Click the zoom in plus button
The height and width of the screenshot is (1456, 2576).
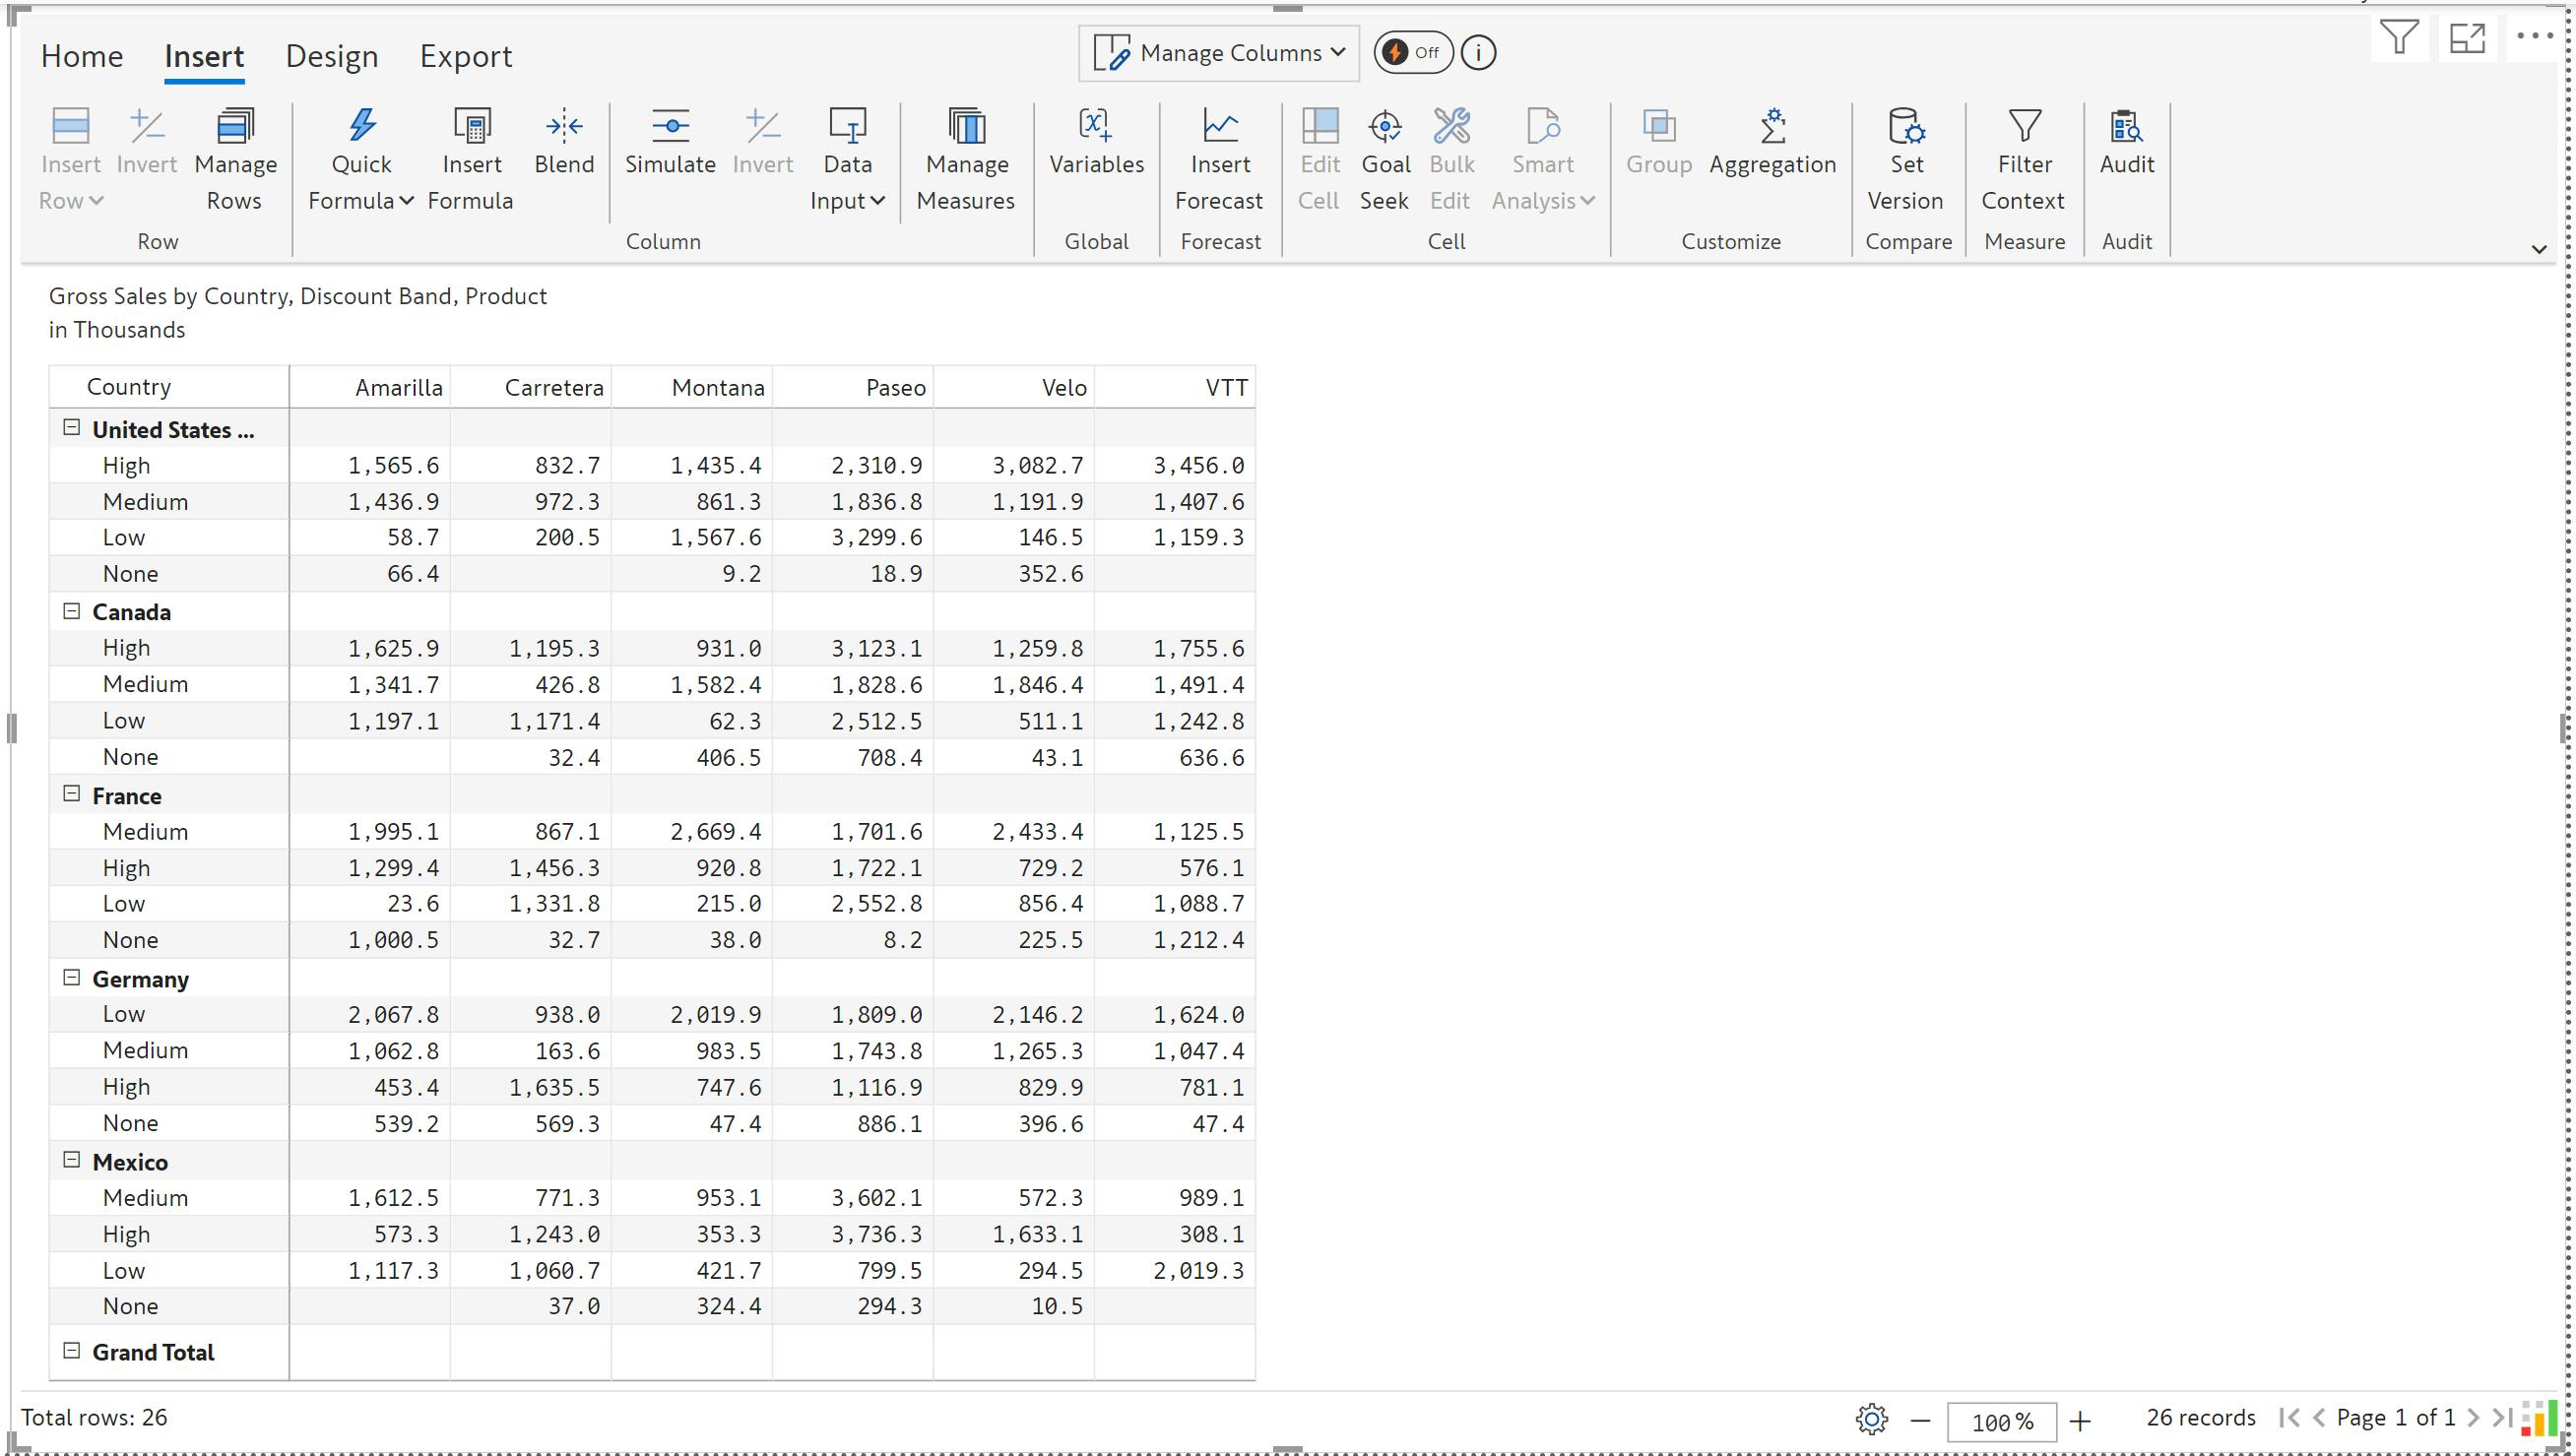click(x=2080, y=1421)
